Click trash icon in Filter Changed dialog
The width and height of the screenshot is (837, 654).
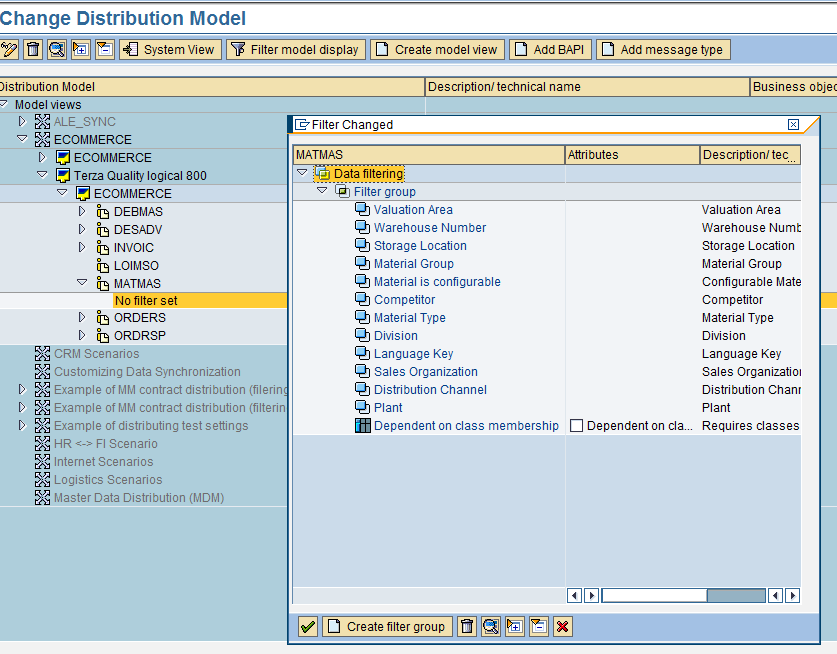point(467,626)
